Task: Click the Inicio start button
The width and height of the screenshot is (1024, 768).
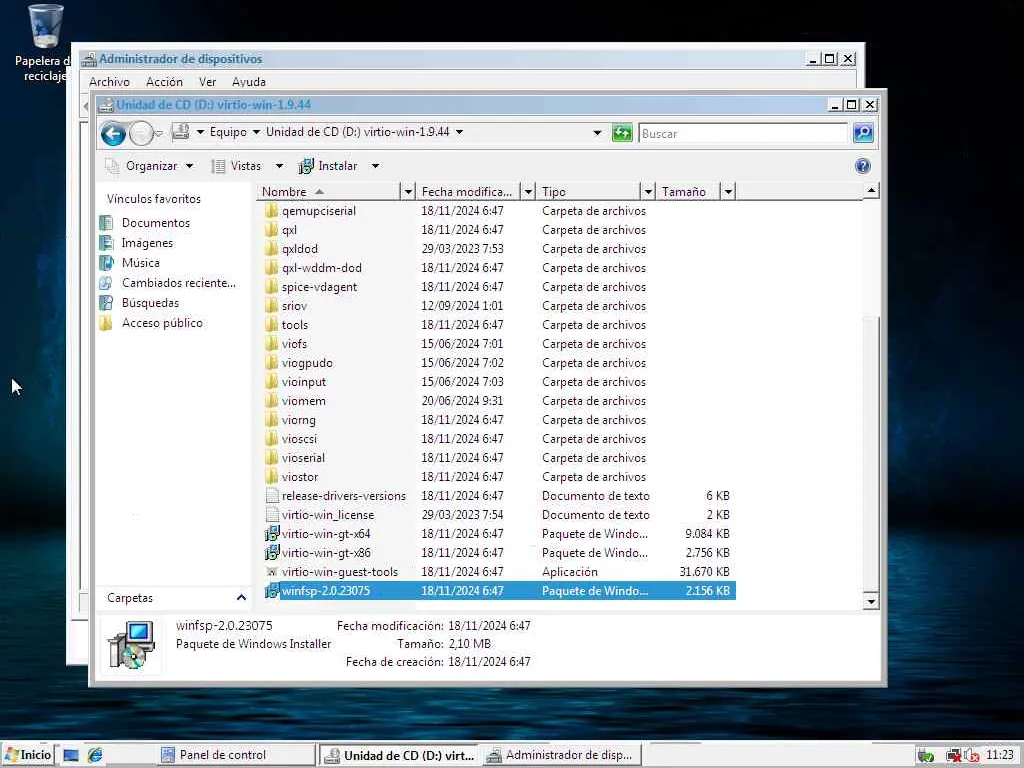Action: tap(29, 755)
